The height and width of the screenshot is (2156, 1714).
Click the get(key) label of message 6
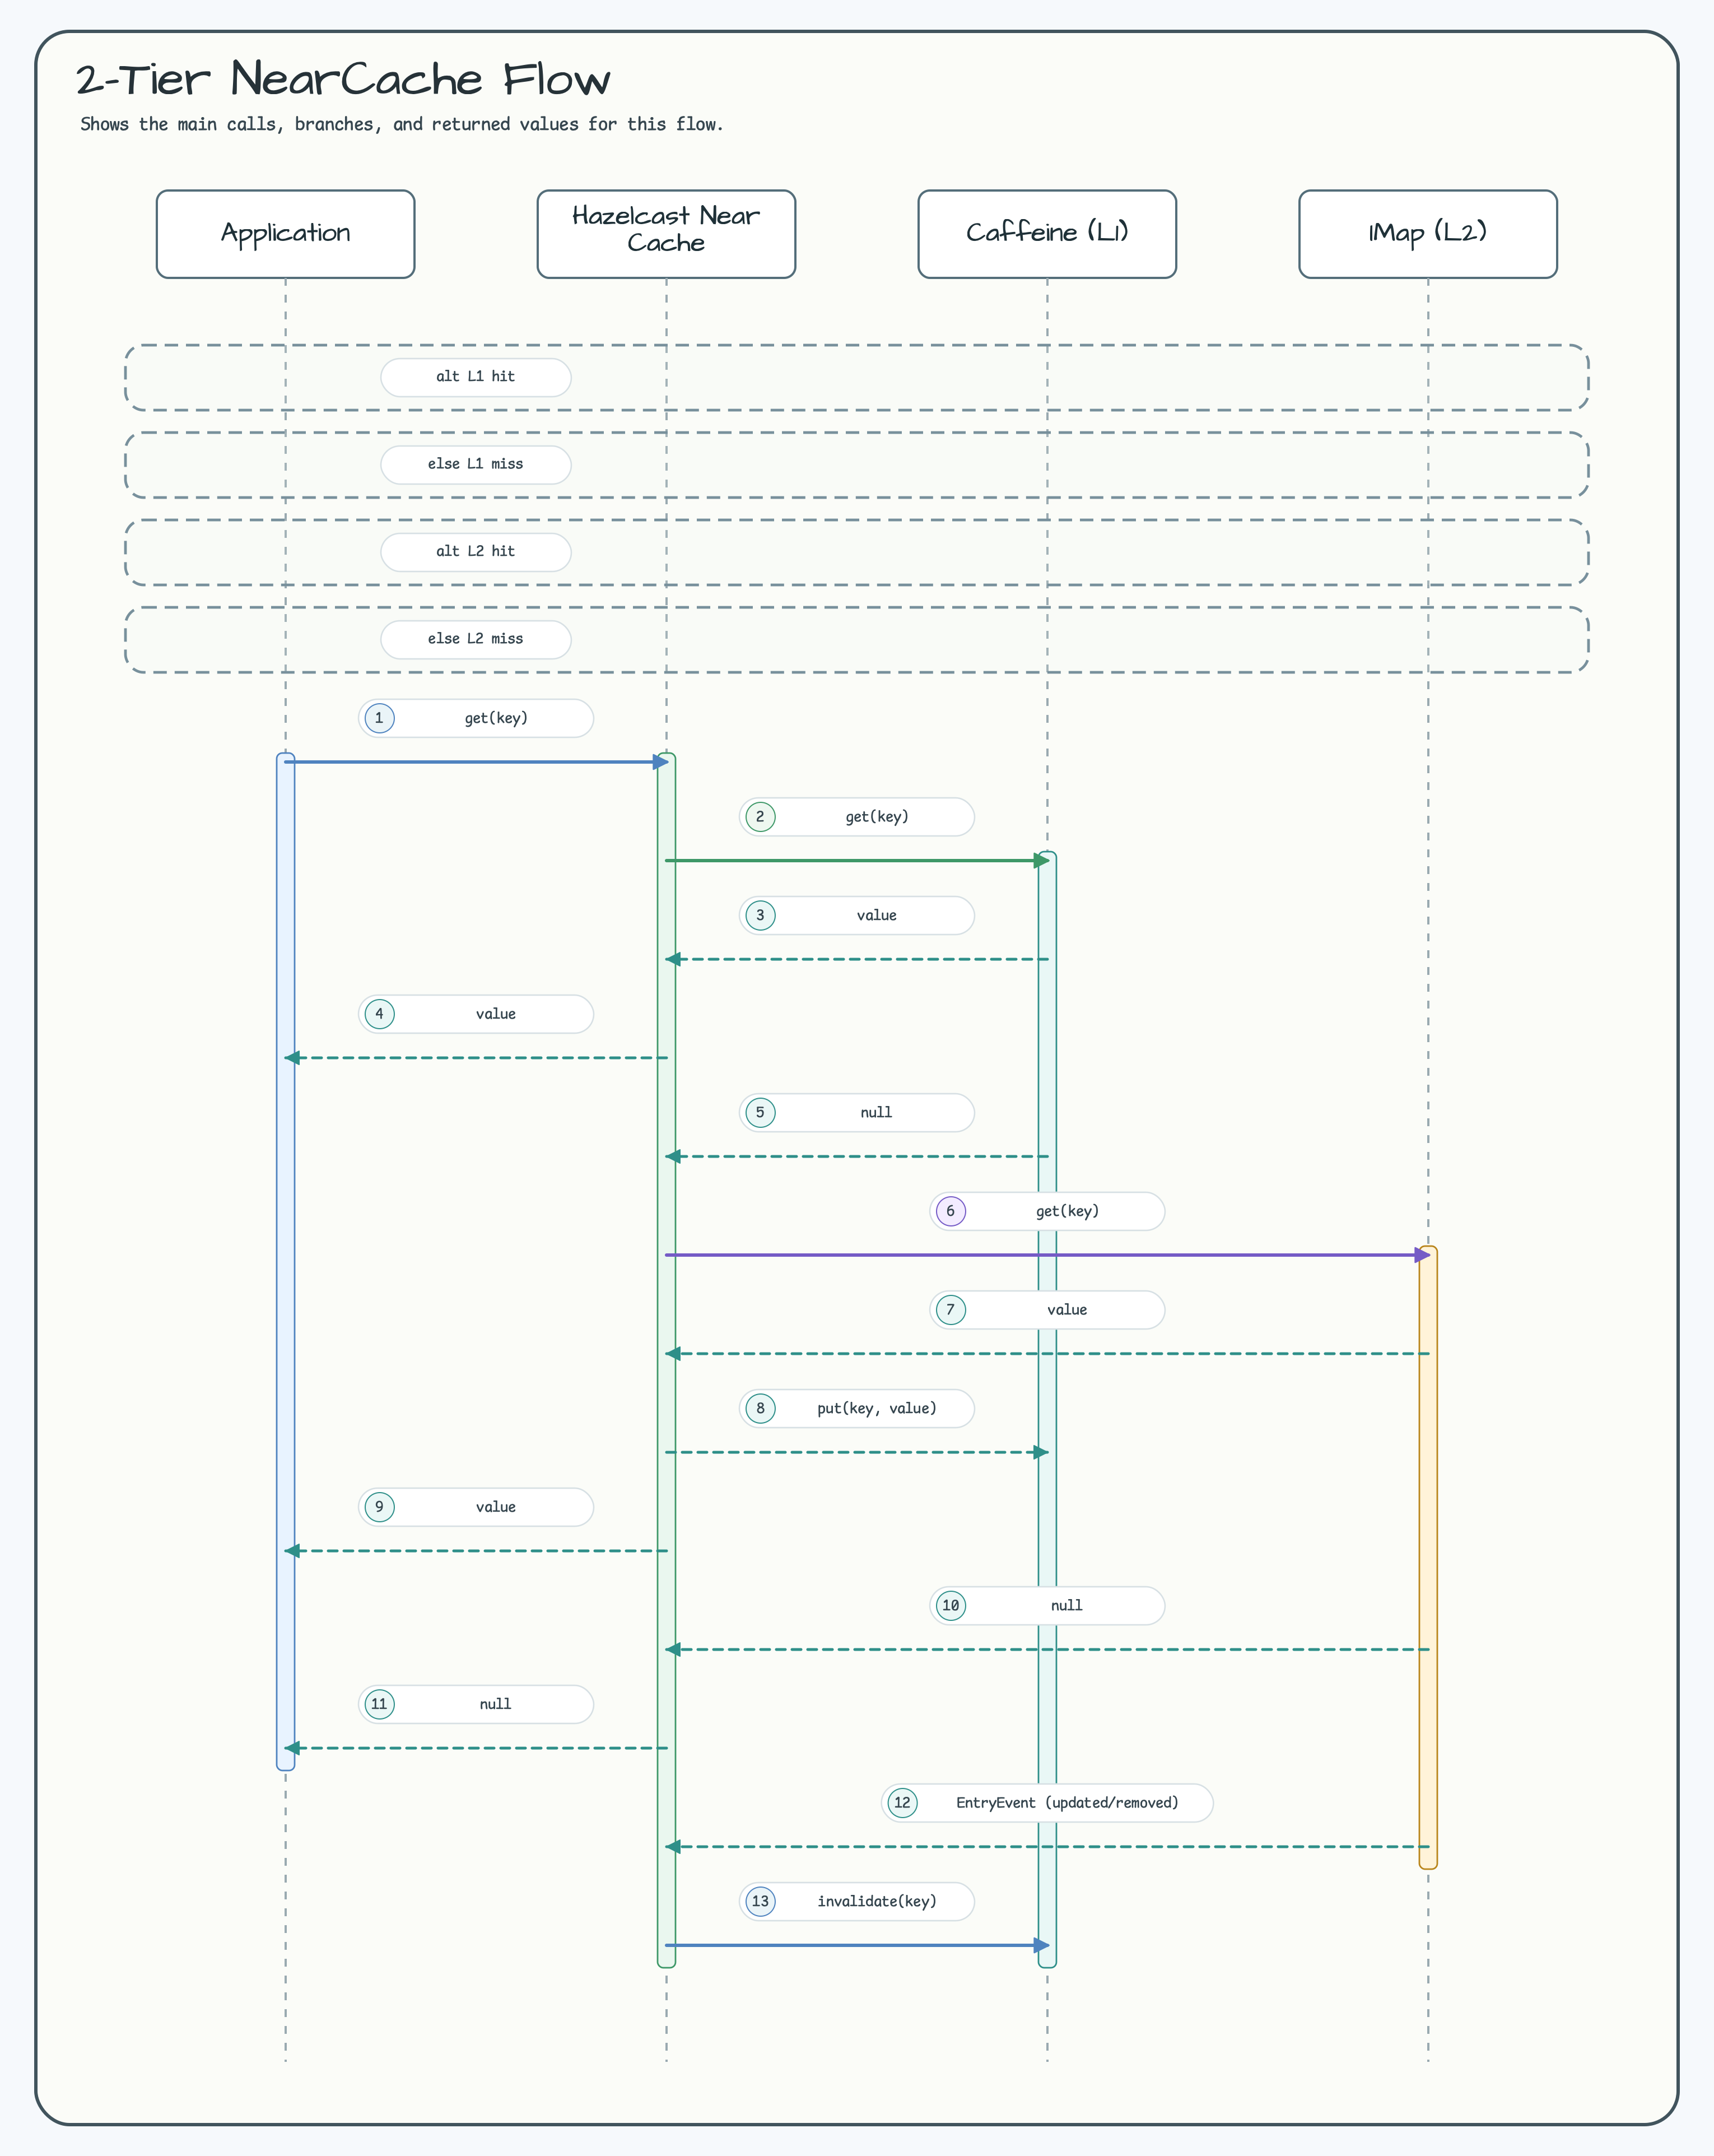(x=1067, y=1211)
